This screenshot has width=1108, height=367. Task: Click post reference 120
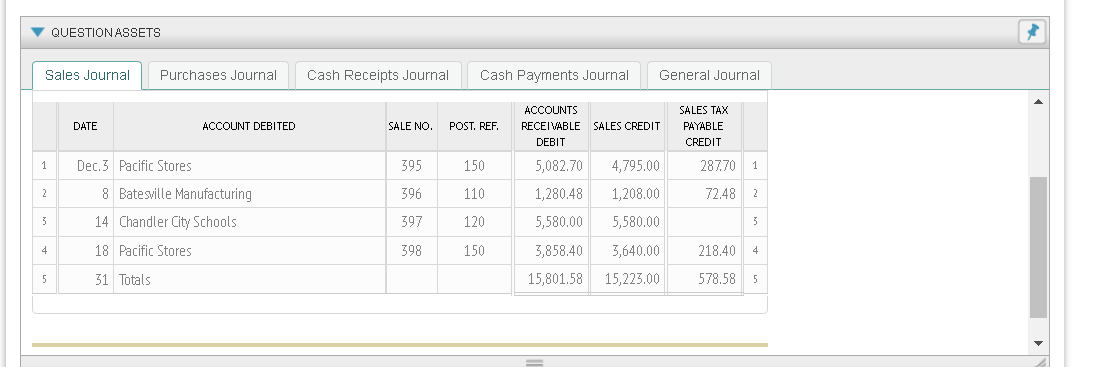pos(474,222)
